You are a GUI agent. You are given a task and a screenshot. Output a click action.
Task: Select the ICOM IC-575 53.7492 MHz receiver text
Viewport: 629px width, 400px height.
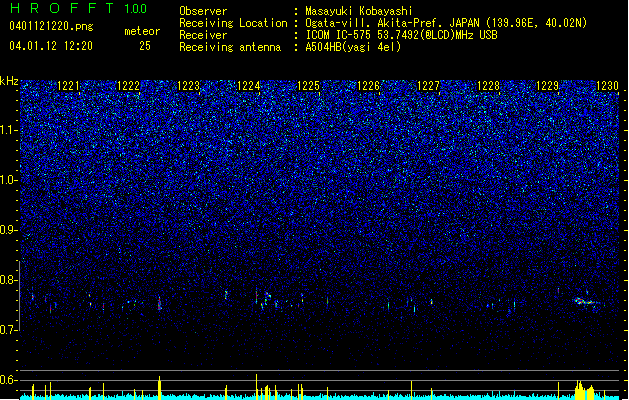402,35
